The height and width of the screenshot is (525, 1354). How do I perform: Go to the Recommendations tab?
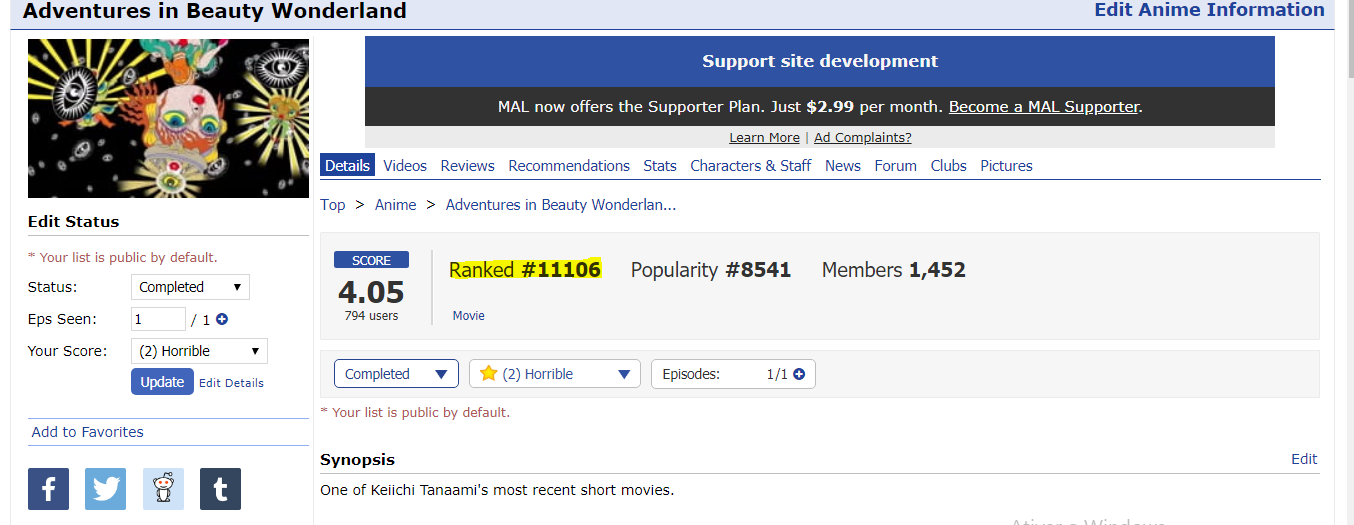click(x=569, y=166)
